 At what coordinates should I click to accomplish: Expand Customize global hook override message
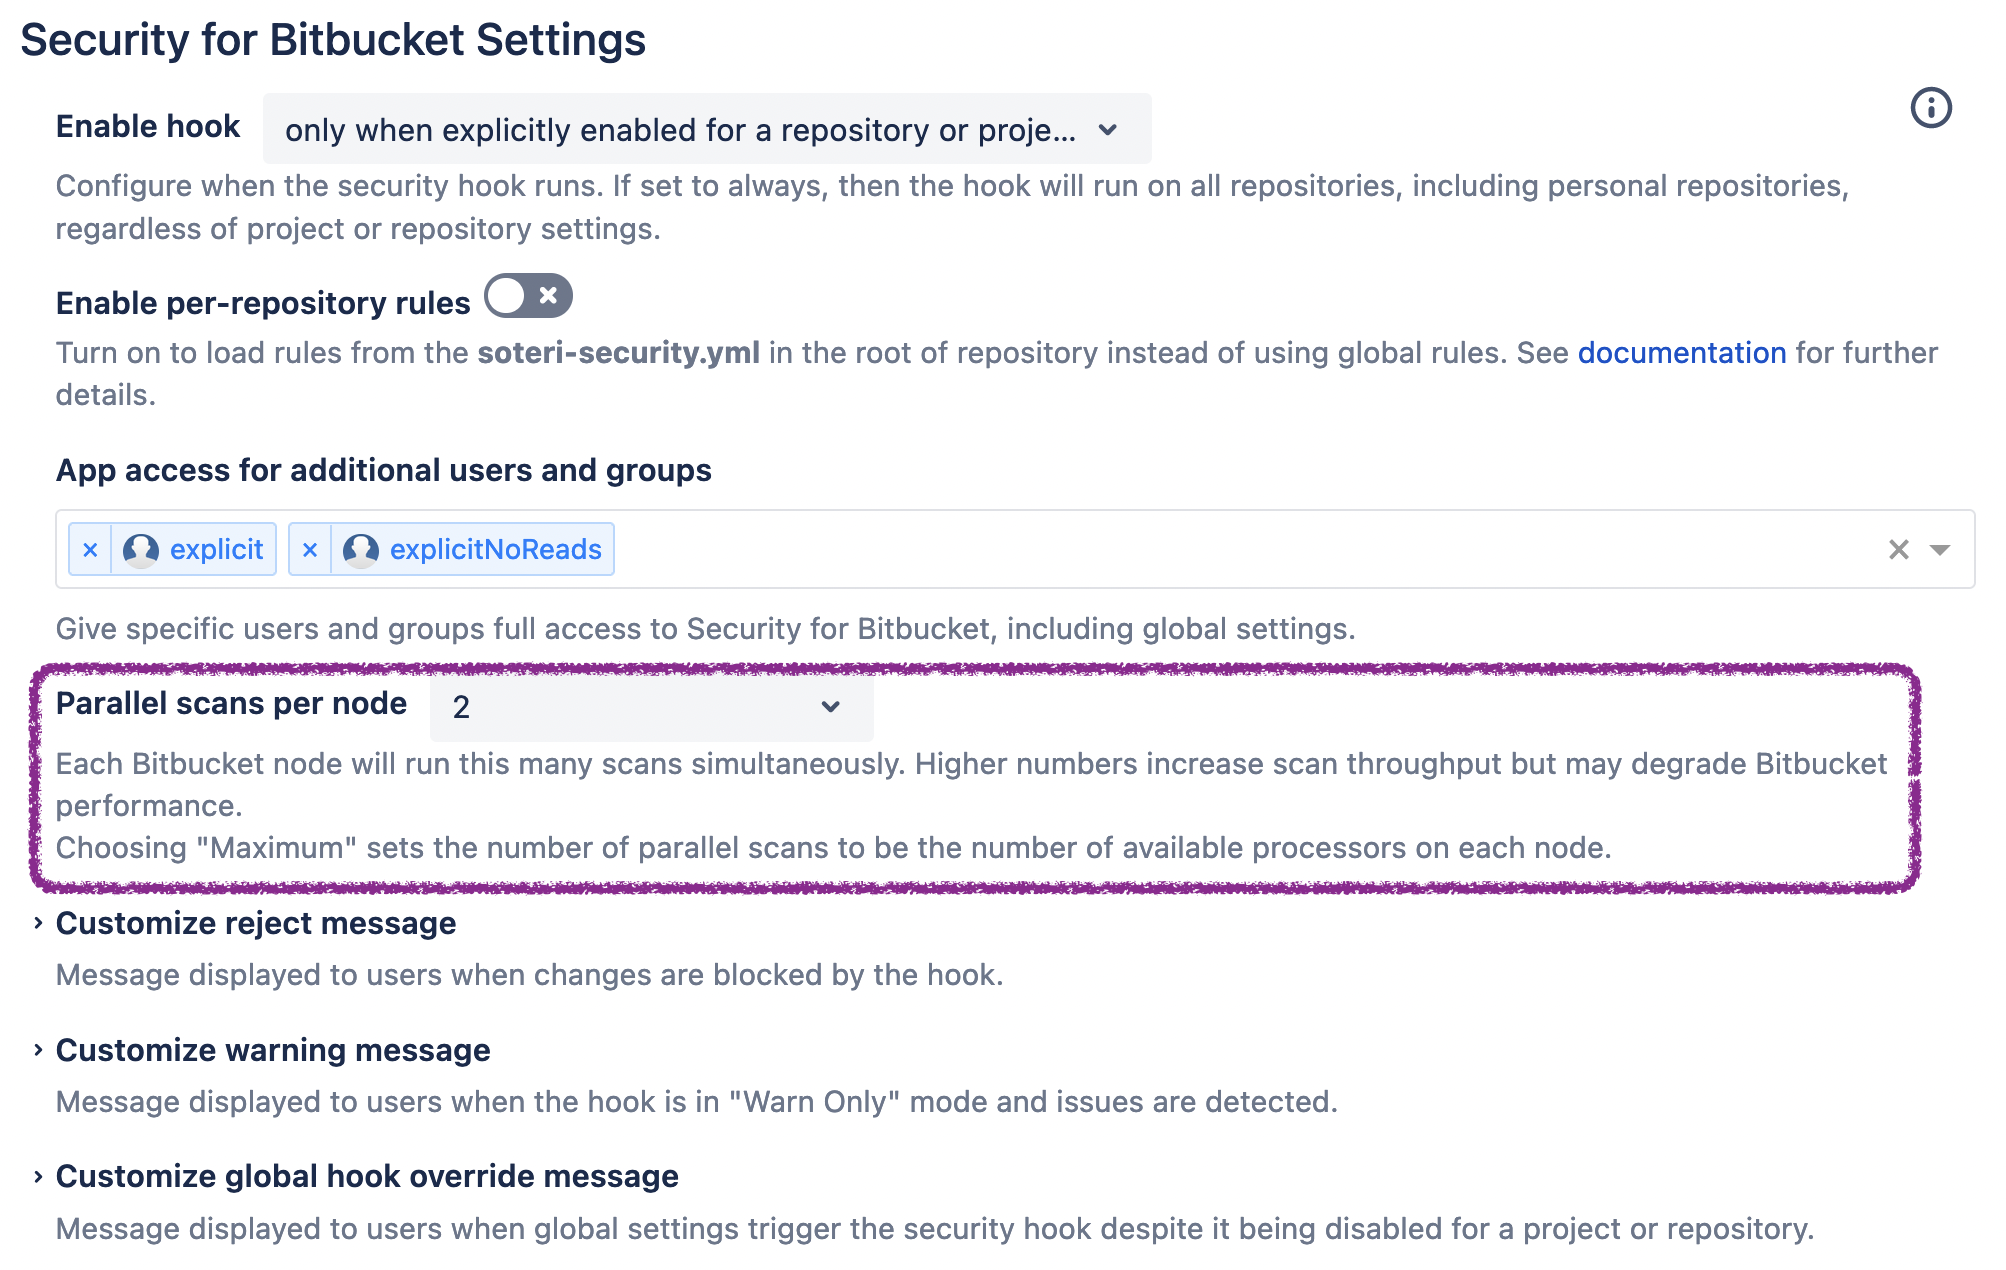(38, 1176)
